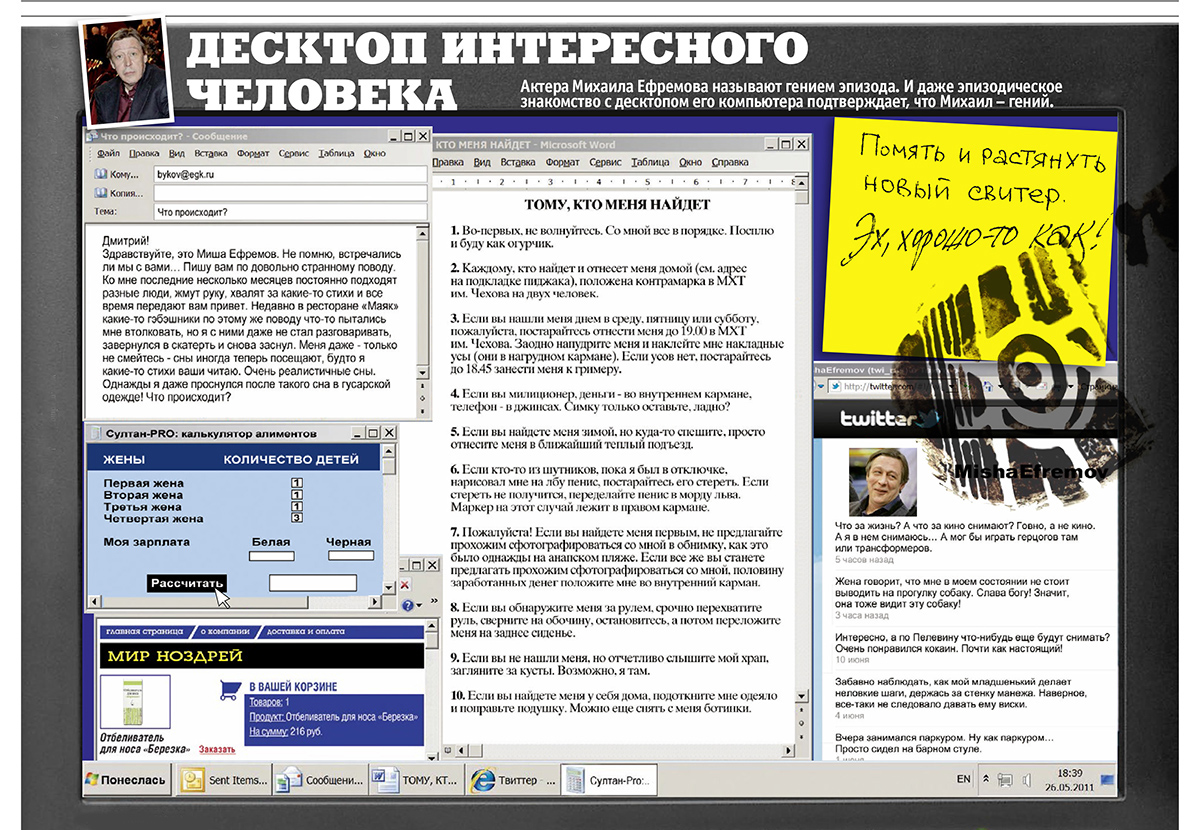1200x830 pixels.
Task: Open the Сообщени... taskbar document icon
Action: pos(288,780)
